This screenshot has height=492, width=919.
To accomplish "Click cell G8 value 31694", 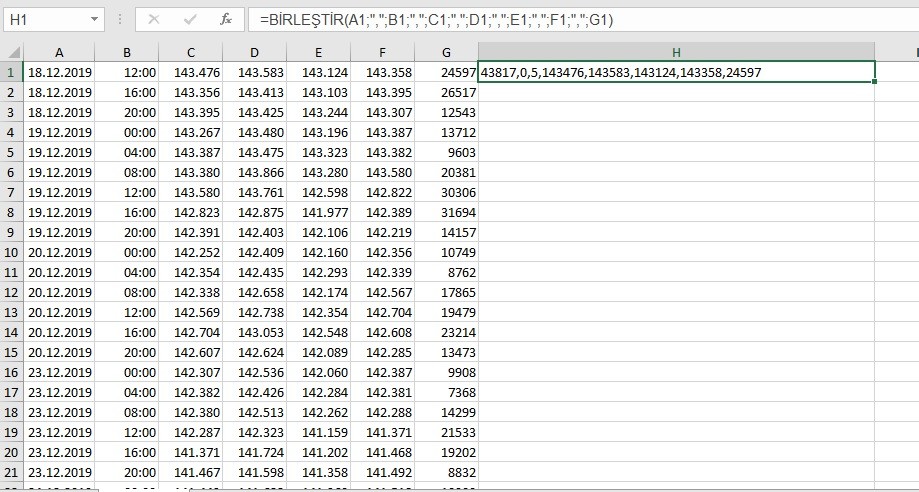I will pos(447,212).
